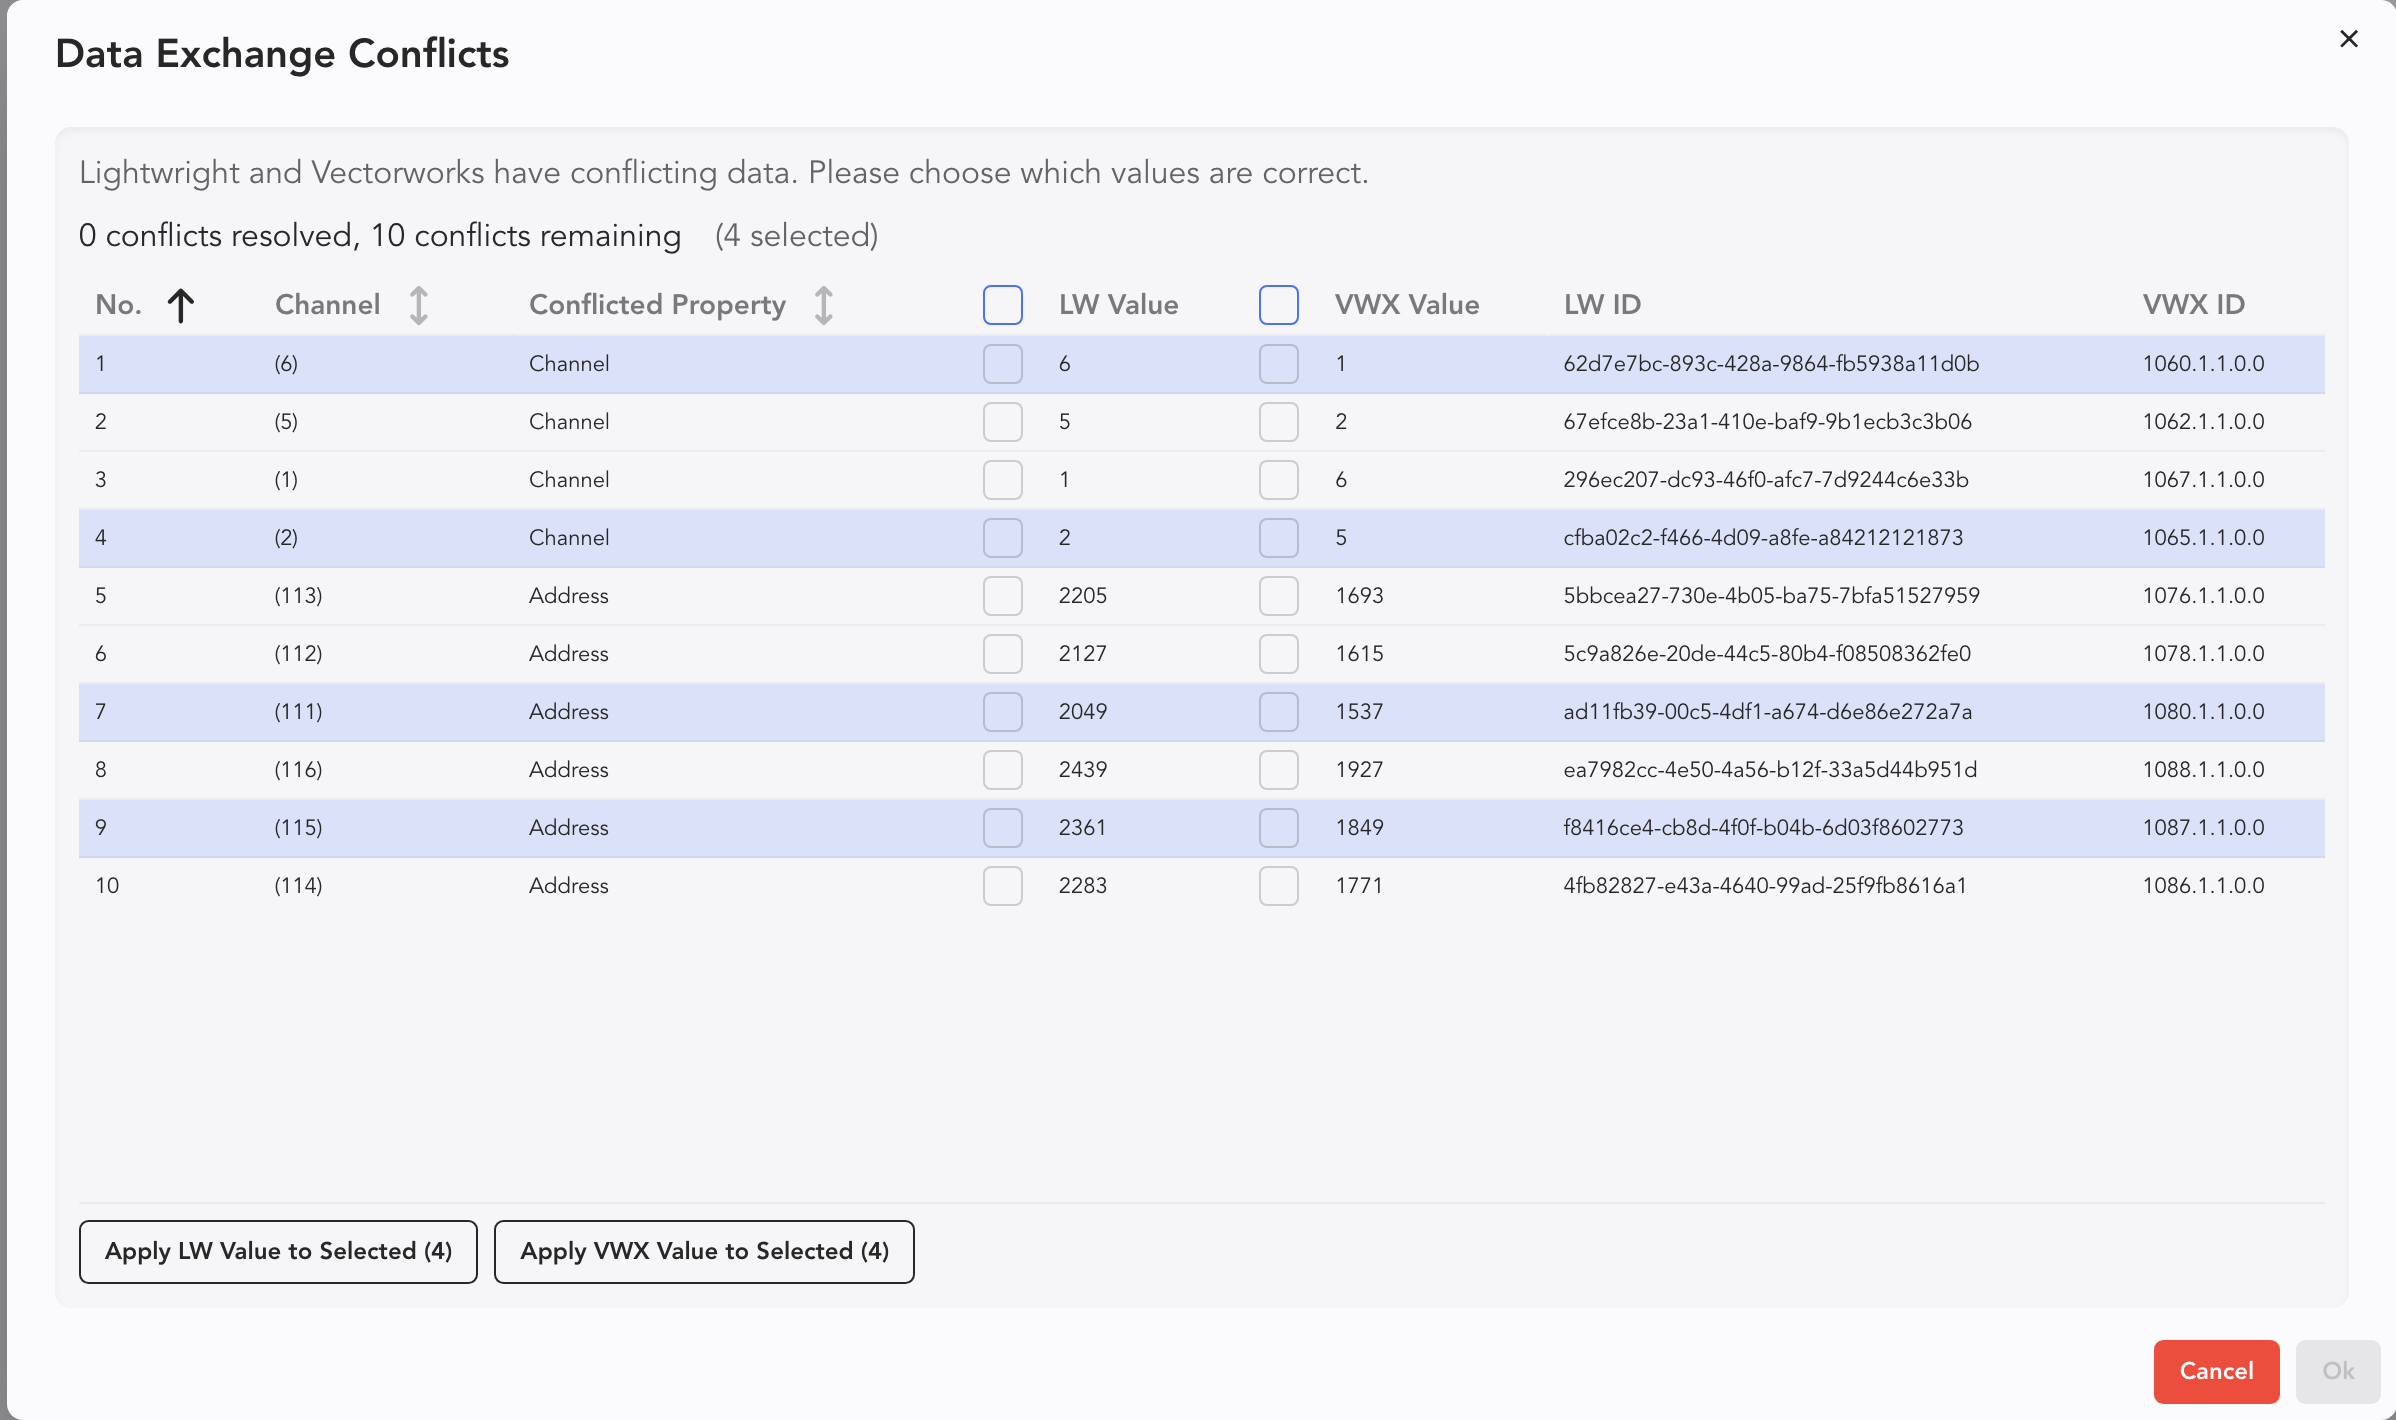Check LW value 6 for row 1

(x=1002, y=364)
